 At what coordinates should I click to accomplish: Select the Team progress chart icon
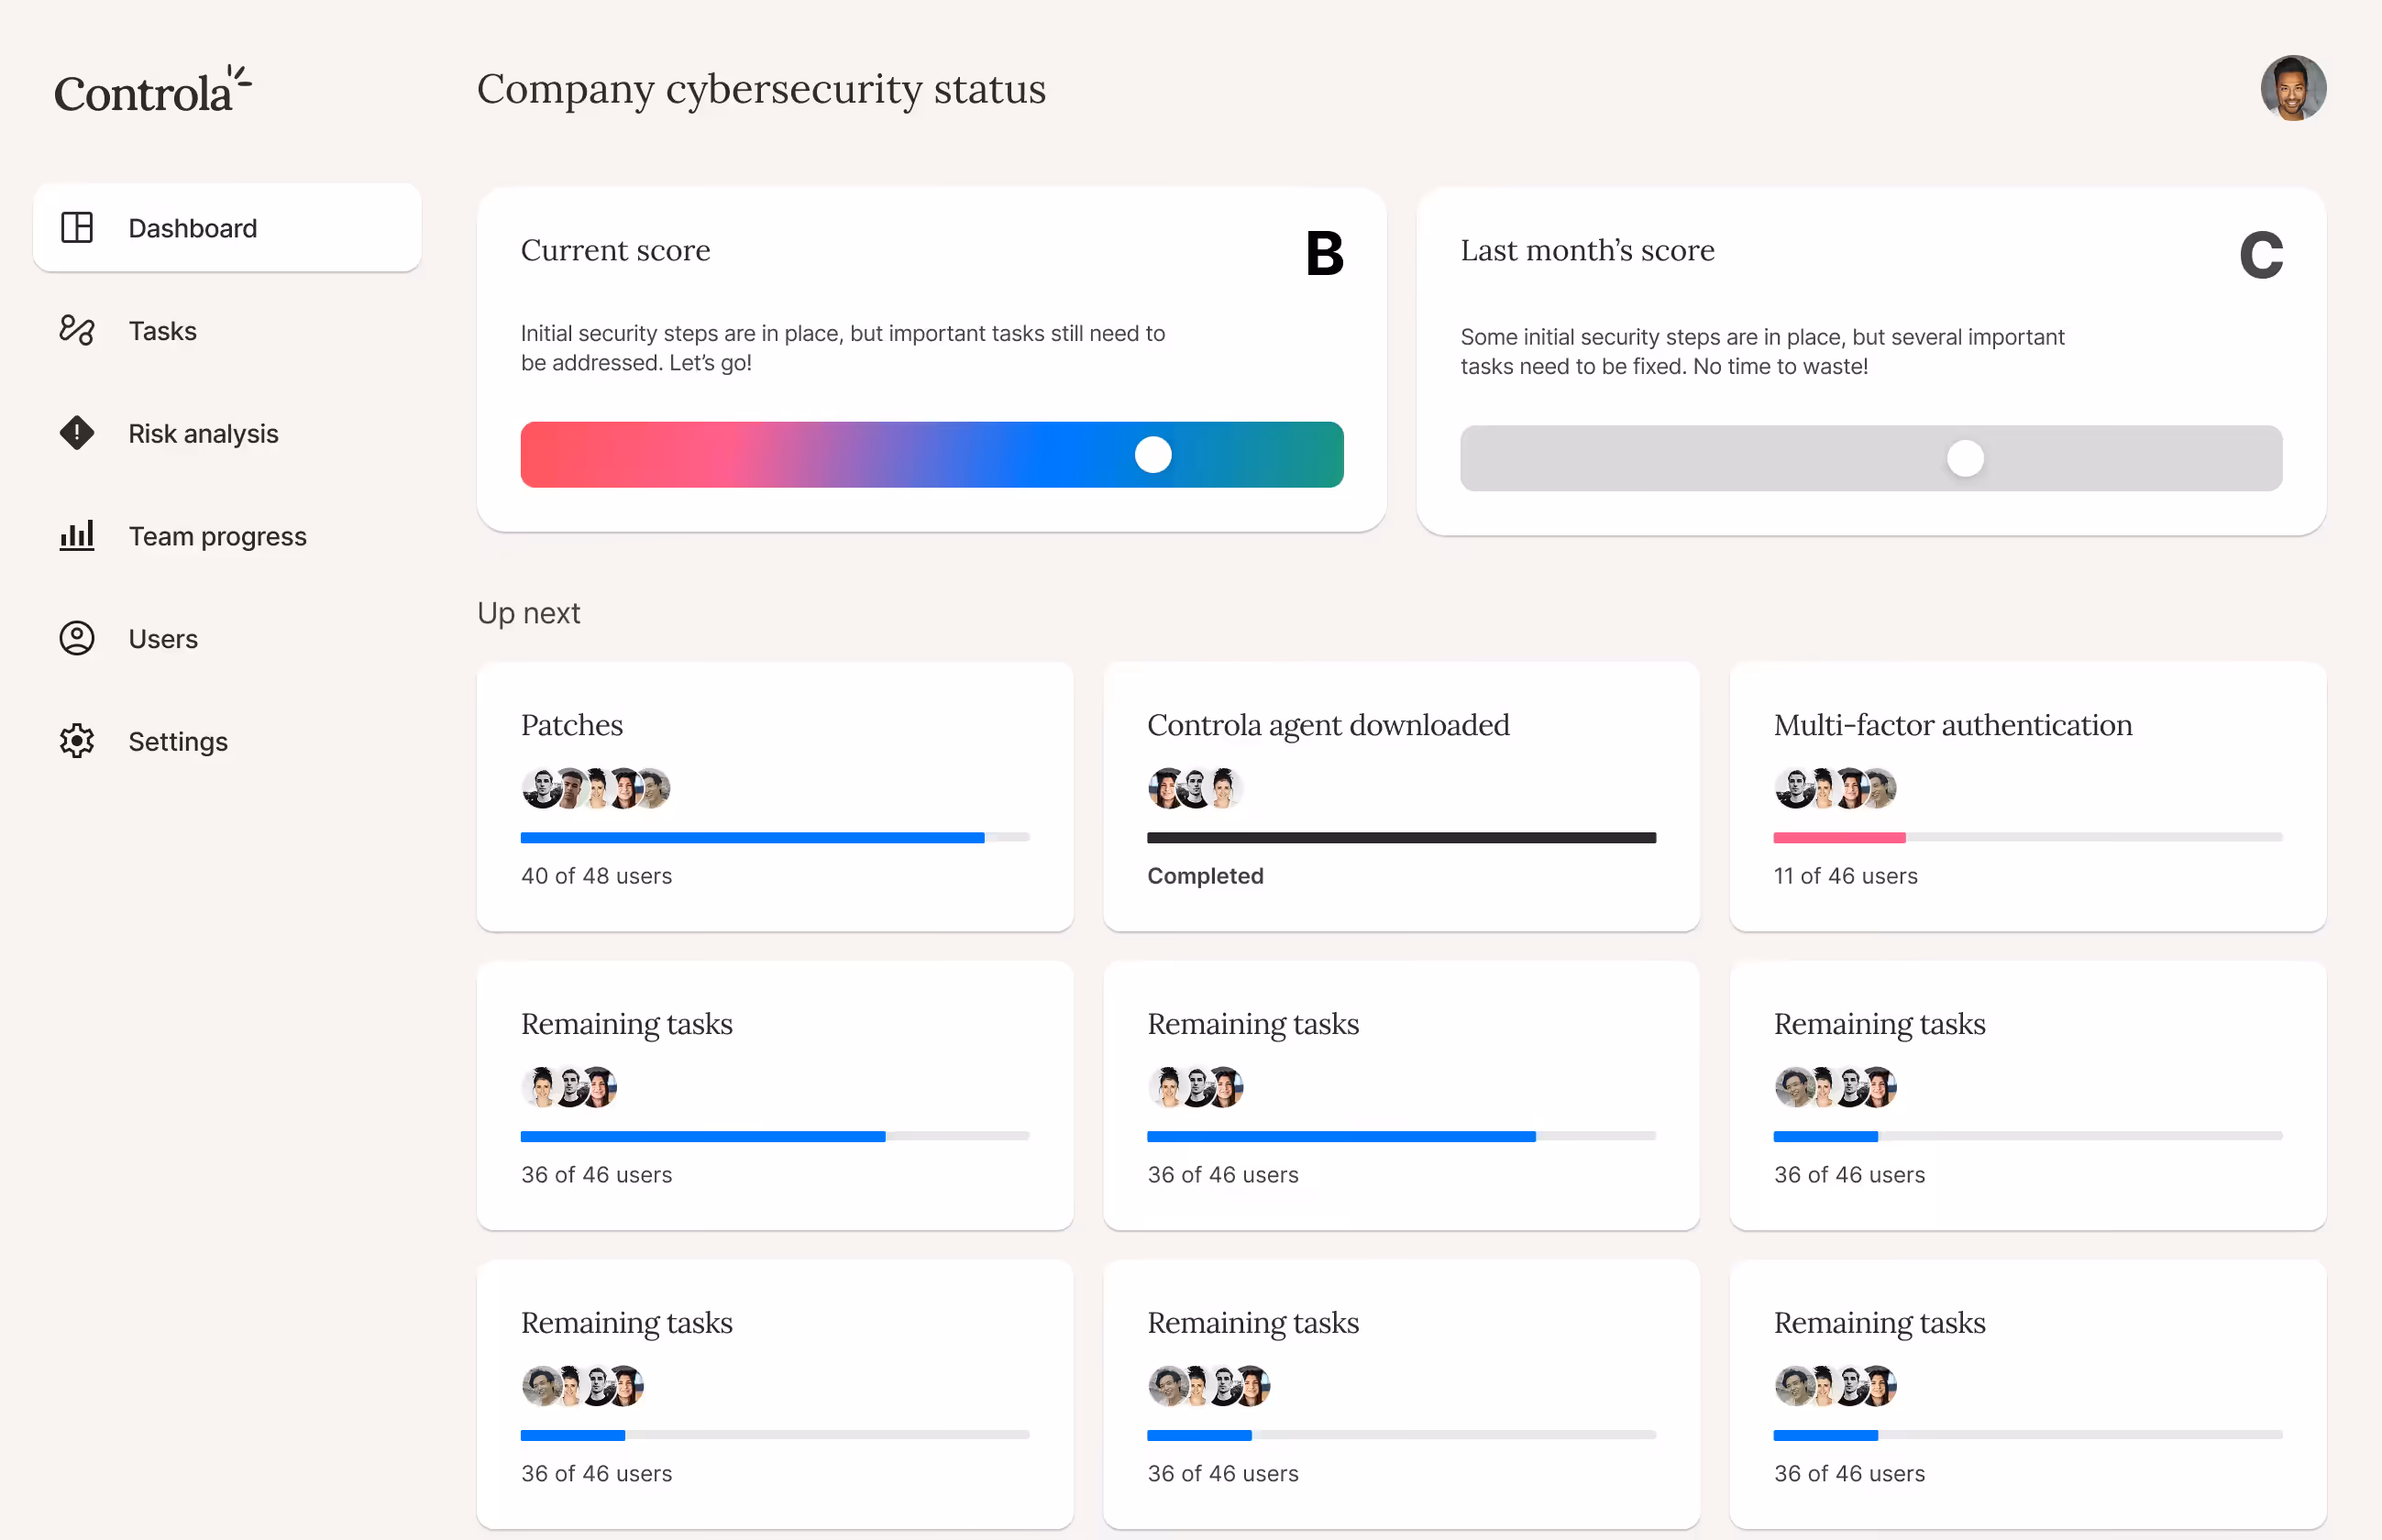click(77, 536)
